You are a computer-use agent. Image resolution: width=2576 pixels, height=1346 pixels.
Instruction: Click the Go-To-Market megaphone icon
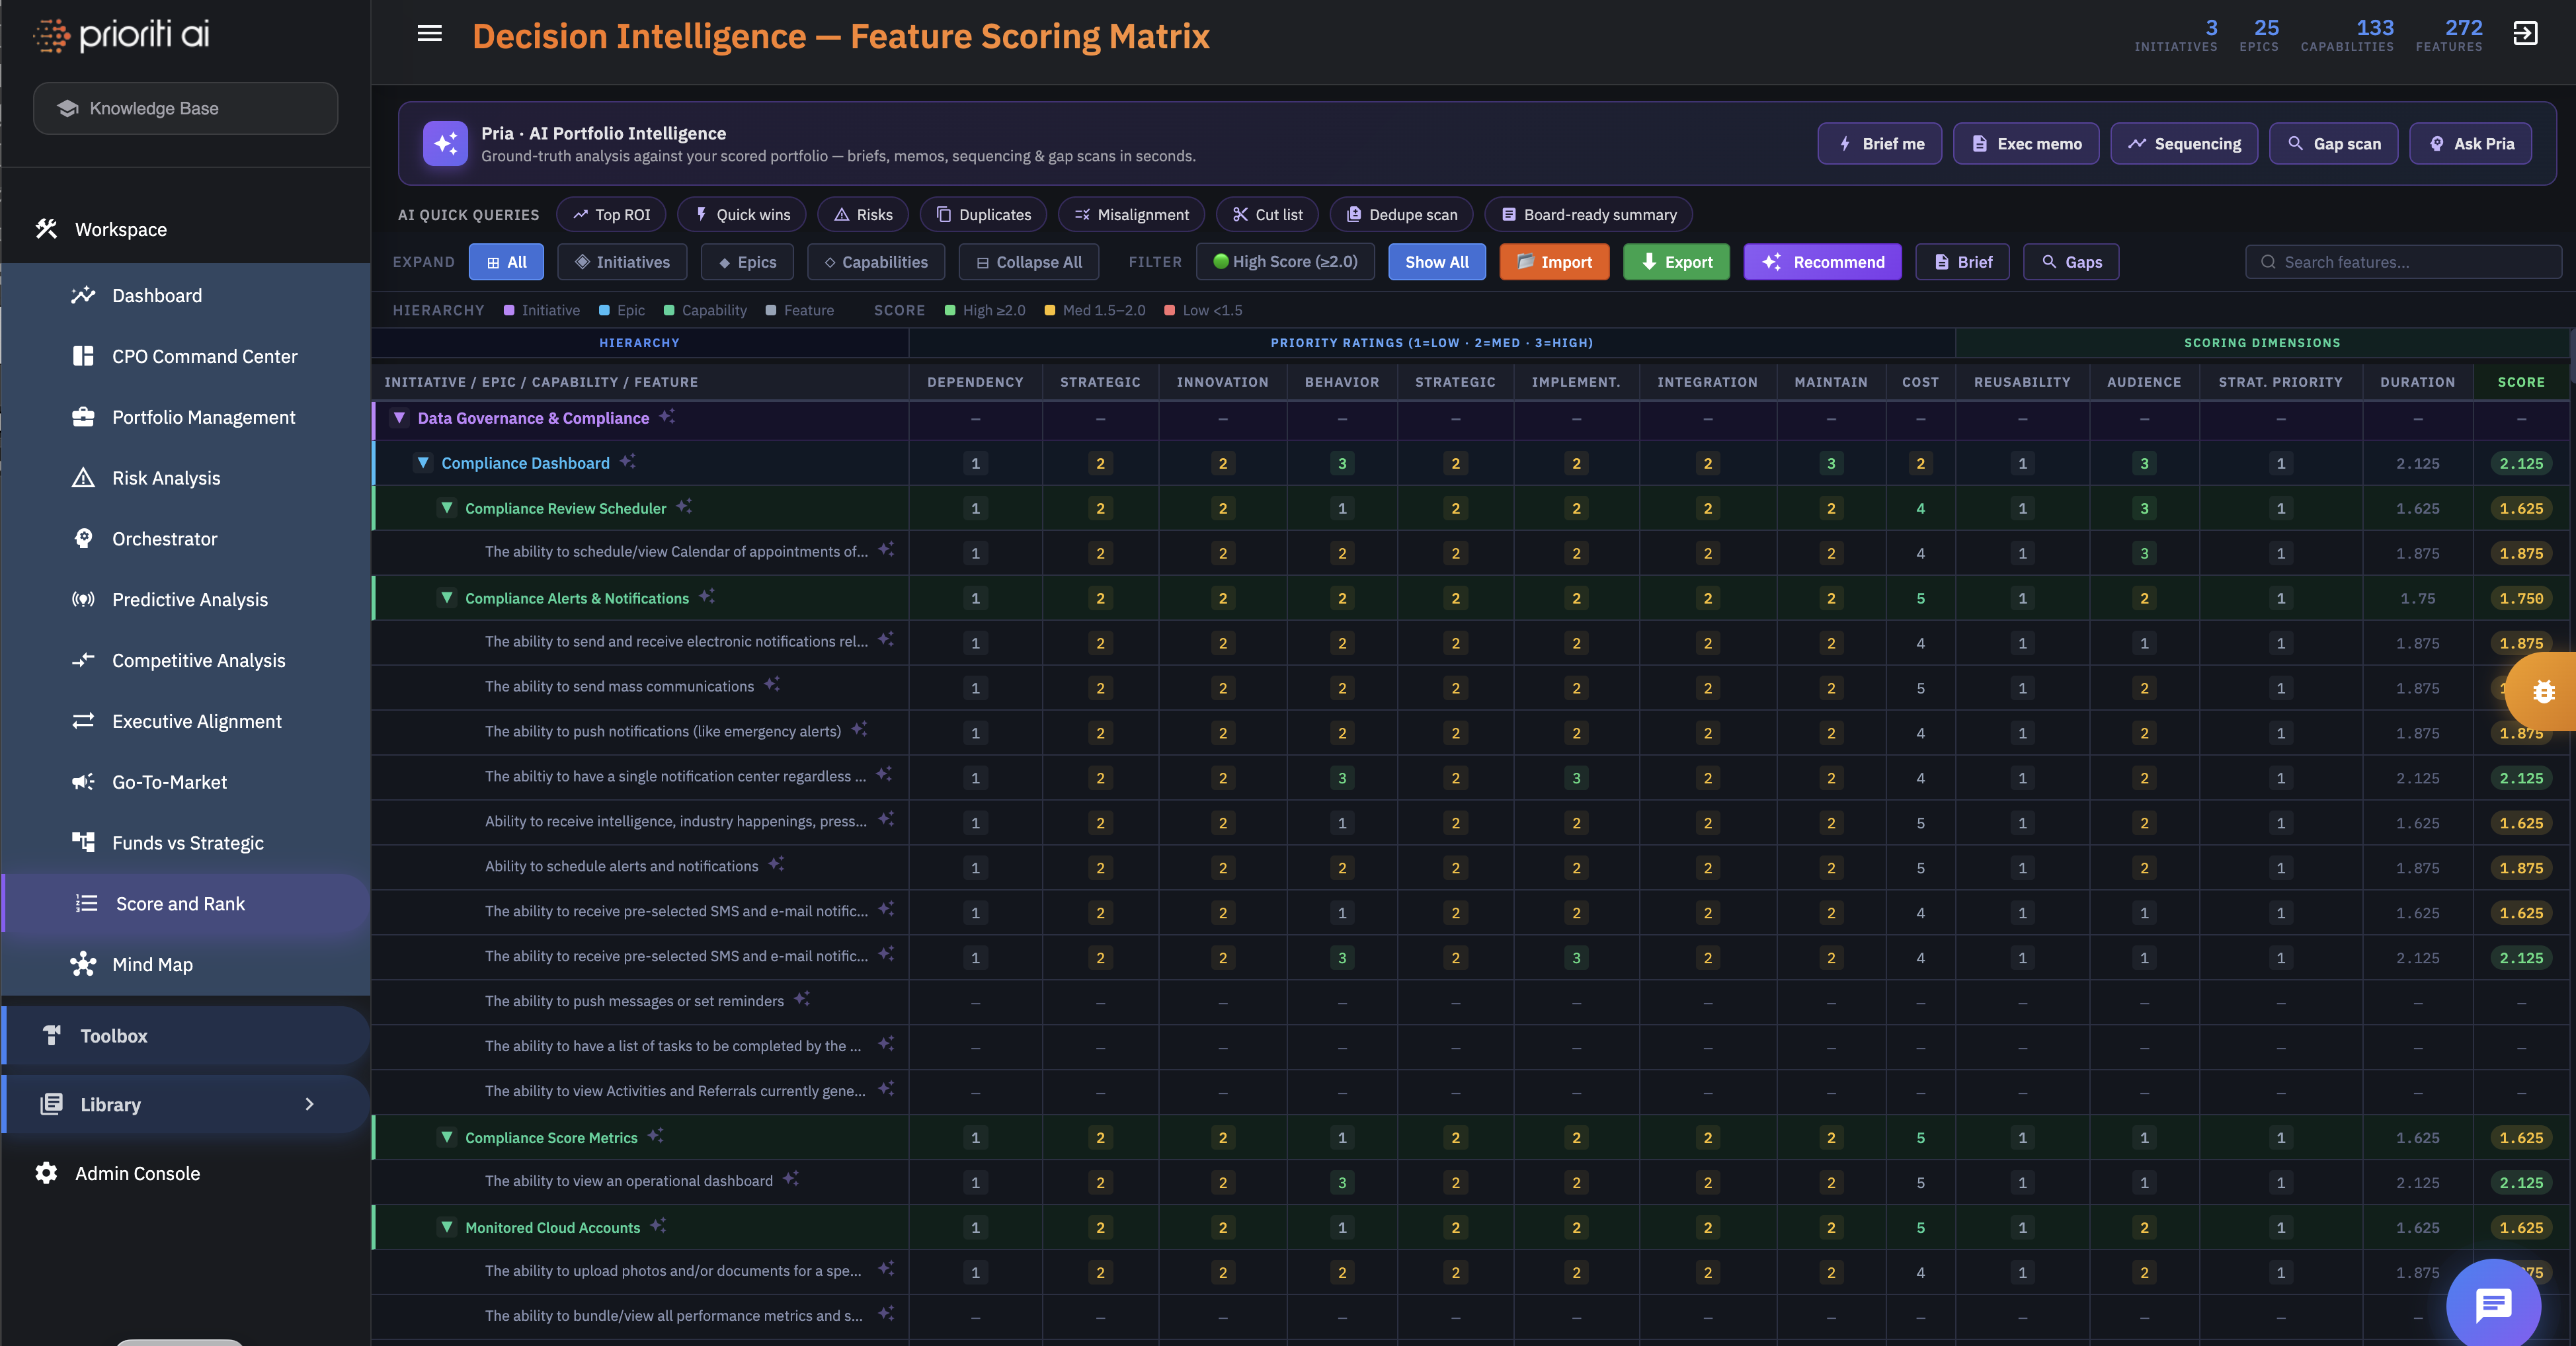(x=83, y=781)
